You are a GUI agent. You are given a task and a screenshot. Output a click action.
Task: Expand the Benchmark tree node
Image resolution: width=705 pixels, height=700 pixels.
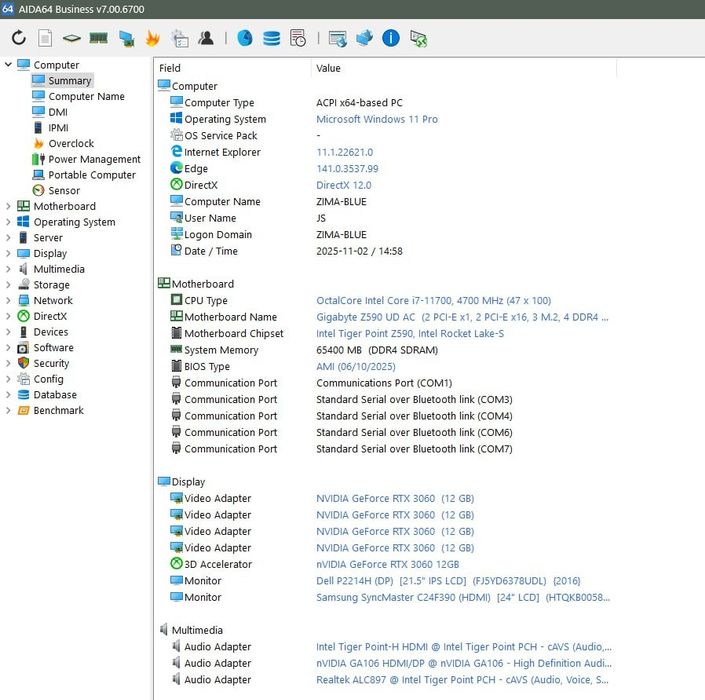click(8, 410)
